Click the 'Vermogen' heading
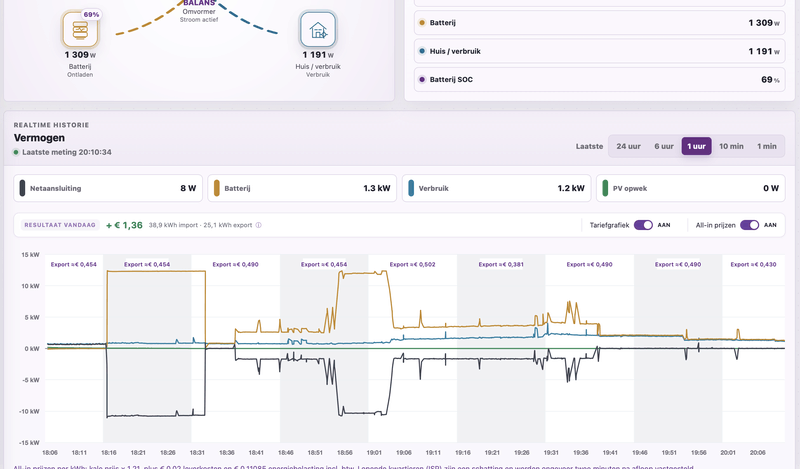The width and height of the screenshot is (800, 469). point(39,138)
